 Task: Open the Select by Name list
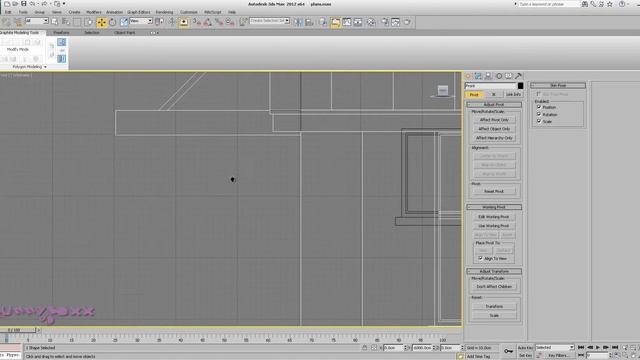(65, 22)
